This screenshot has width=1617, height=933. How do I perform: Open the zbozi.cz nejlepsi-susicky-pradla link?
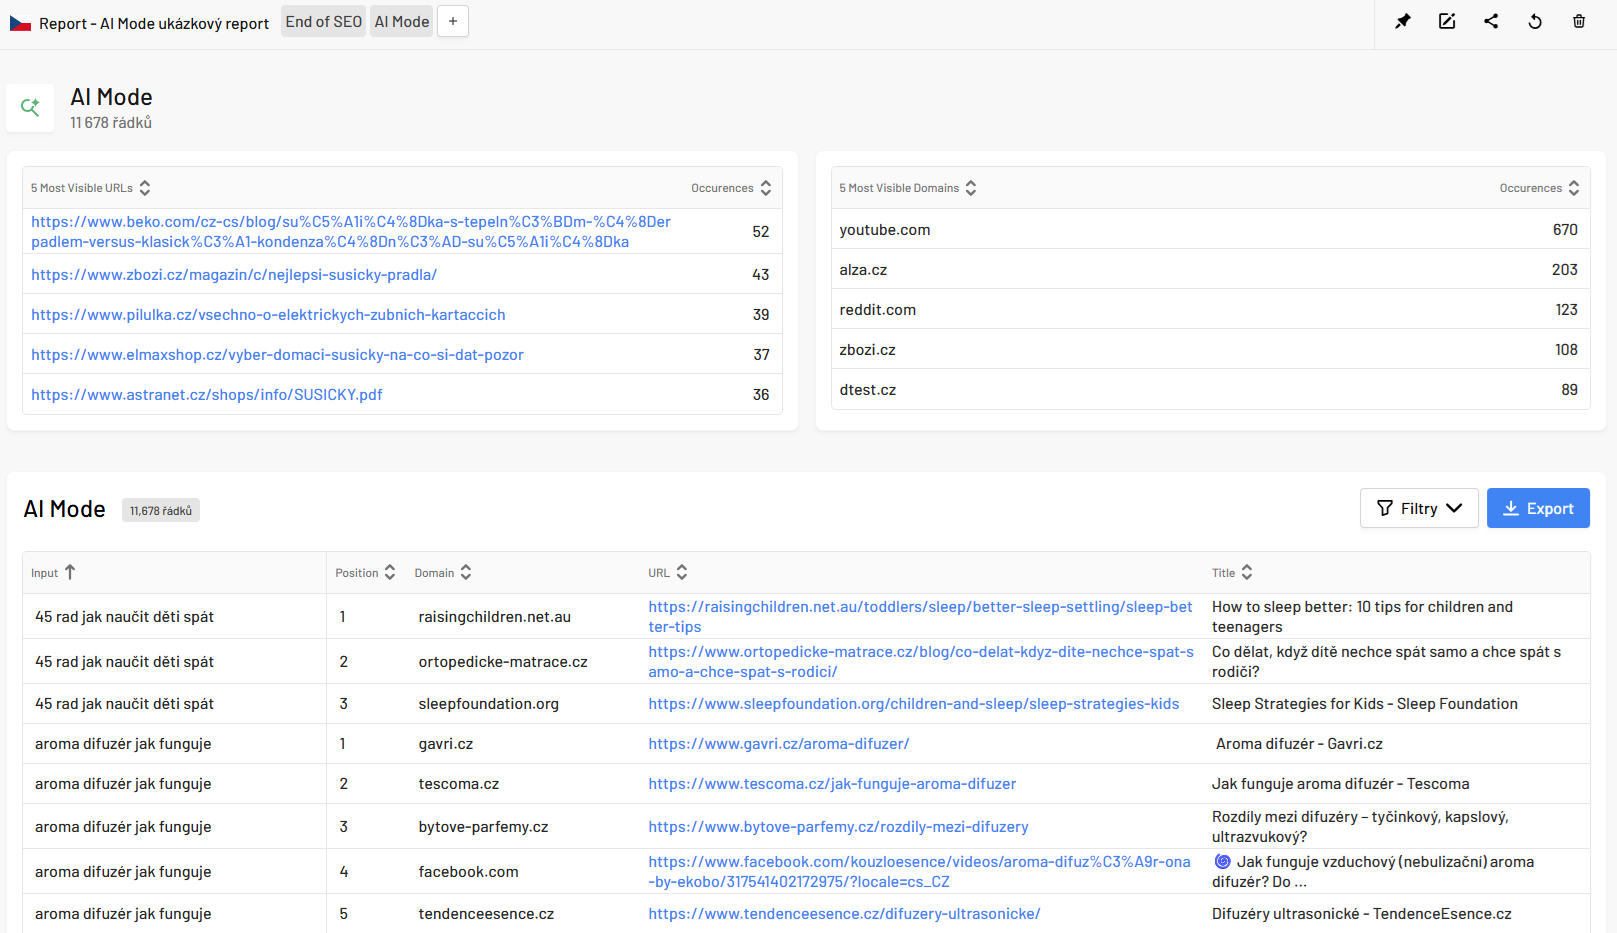234,275
